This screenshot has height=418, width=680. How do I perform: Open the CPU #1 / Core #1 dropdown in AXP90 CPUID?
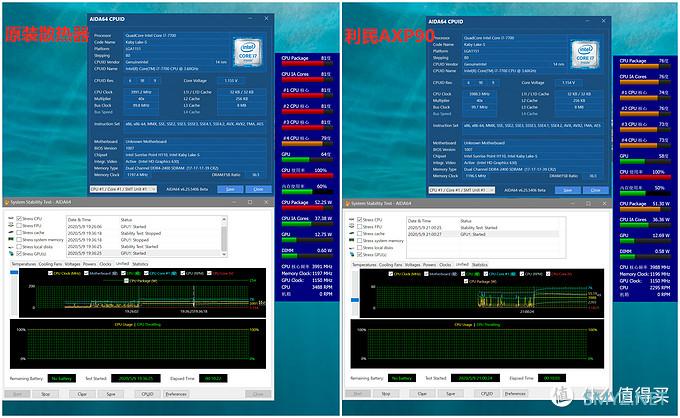(461, 190)
